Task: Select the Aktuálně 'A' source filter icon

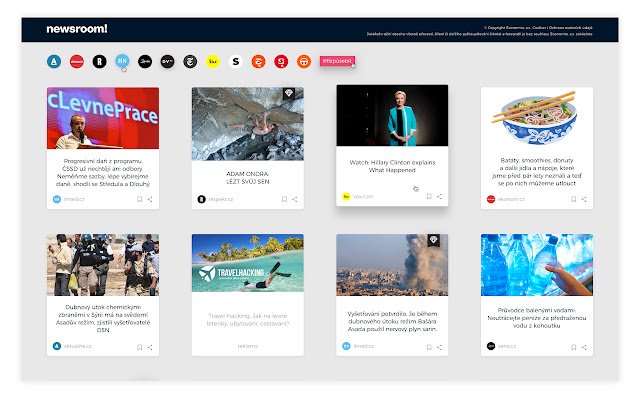Action: pos(54,62)
